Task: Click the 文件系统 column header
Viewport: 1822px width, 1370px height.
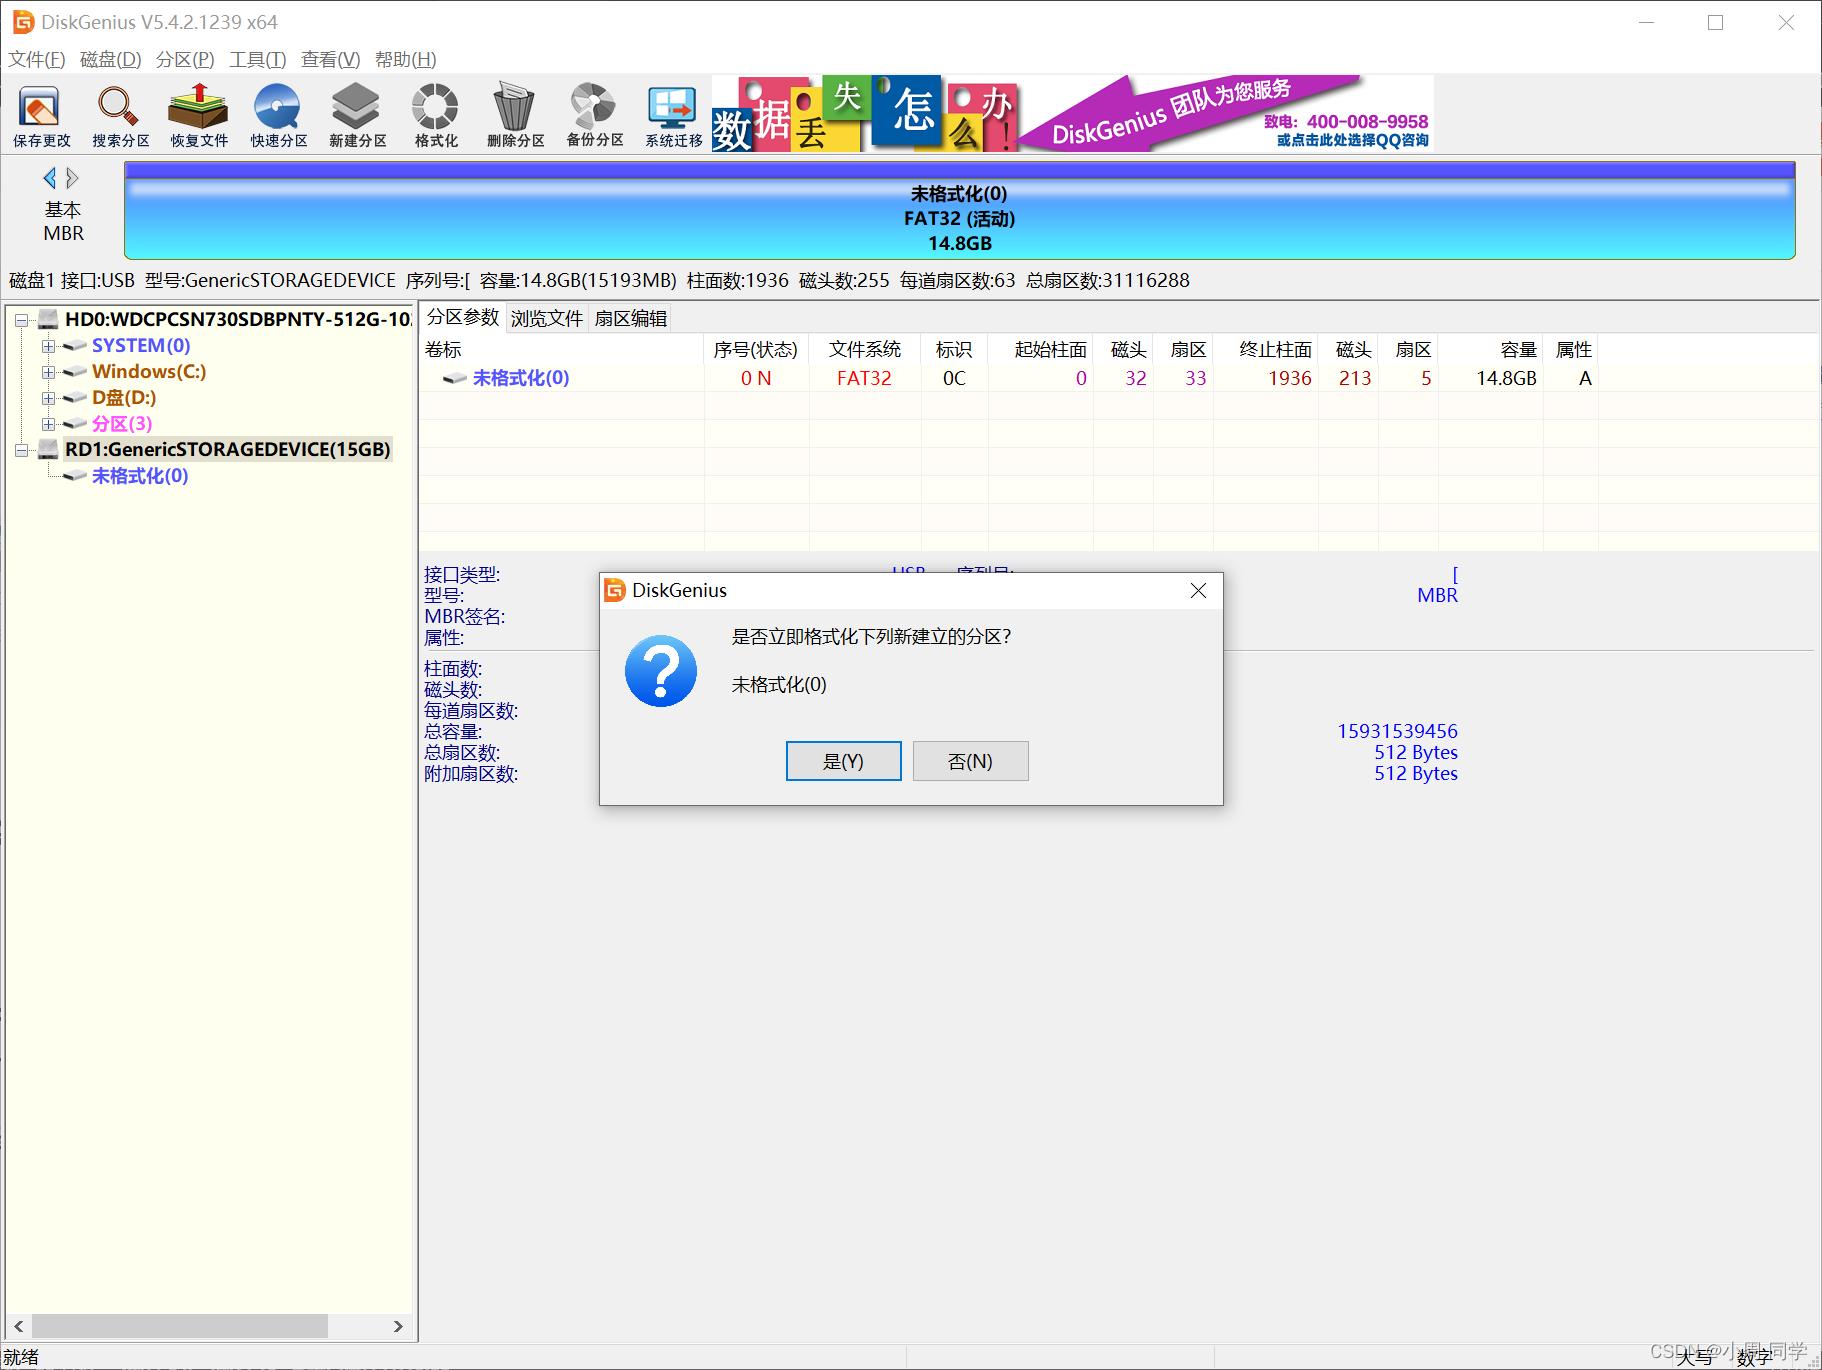Action: pos(865,349)
